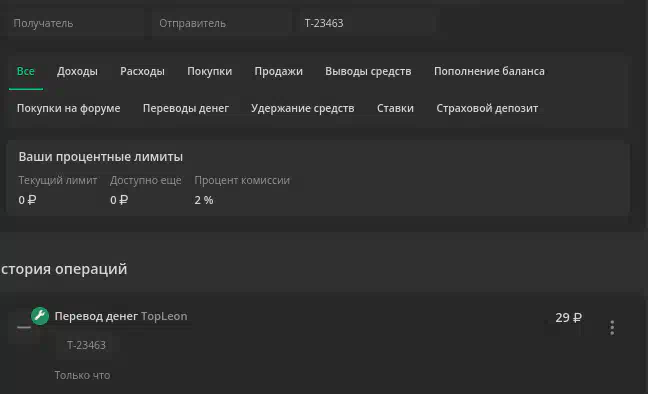The height and width of the screenshot is (394, 648).
Task: Click the T-23463 tag under the transfer
Action: click(x=86, y=345)
